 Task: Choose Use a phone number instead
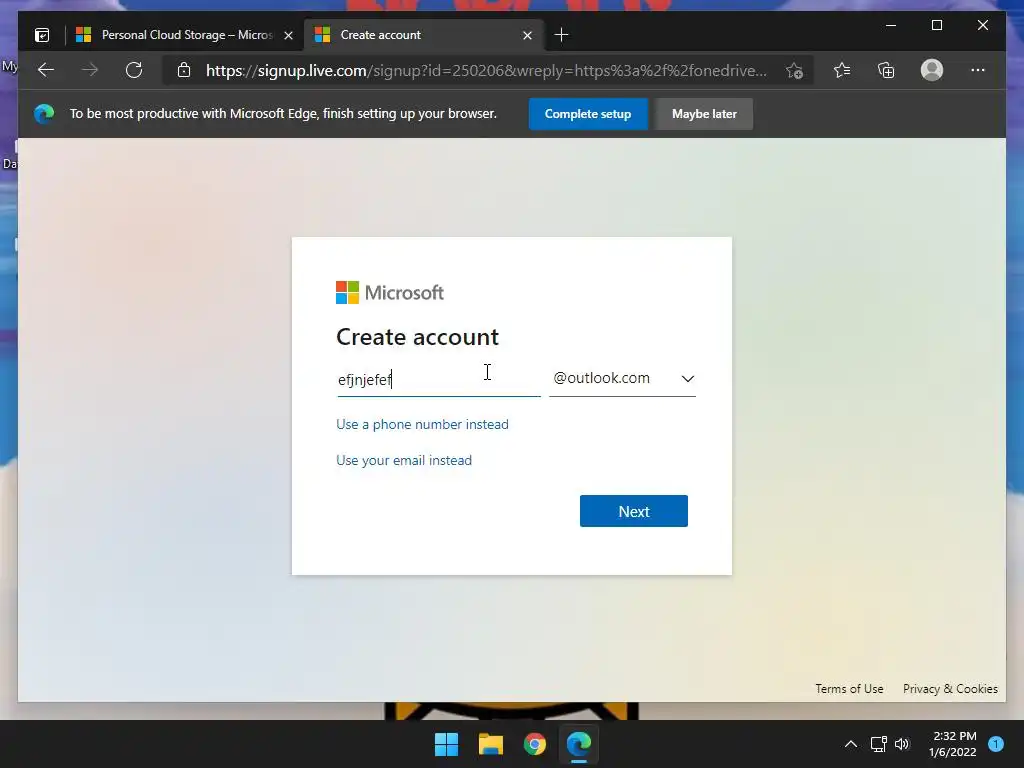[422, 424]
